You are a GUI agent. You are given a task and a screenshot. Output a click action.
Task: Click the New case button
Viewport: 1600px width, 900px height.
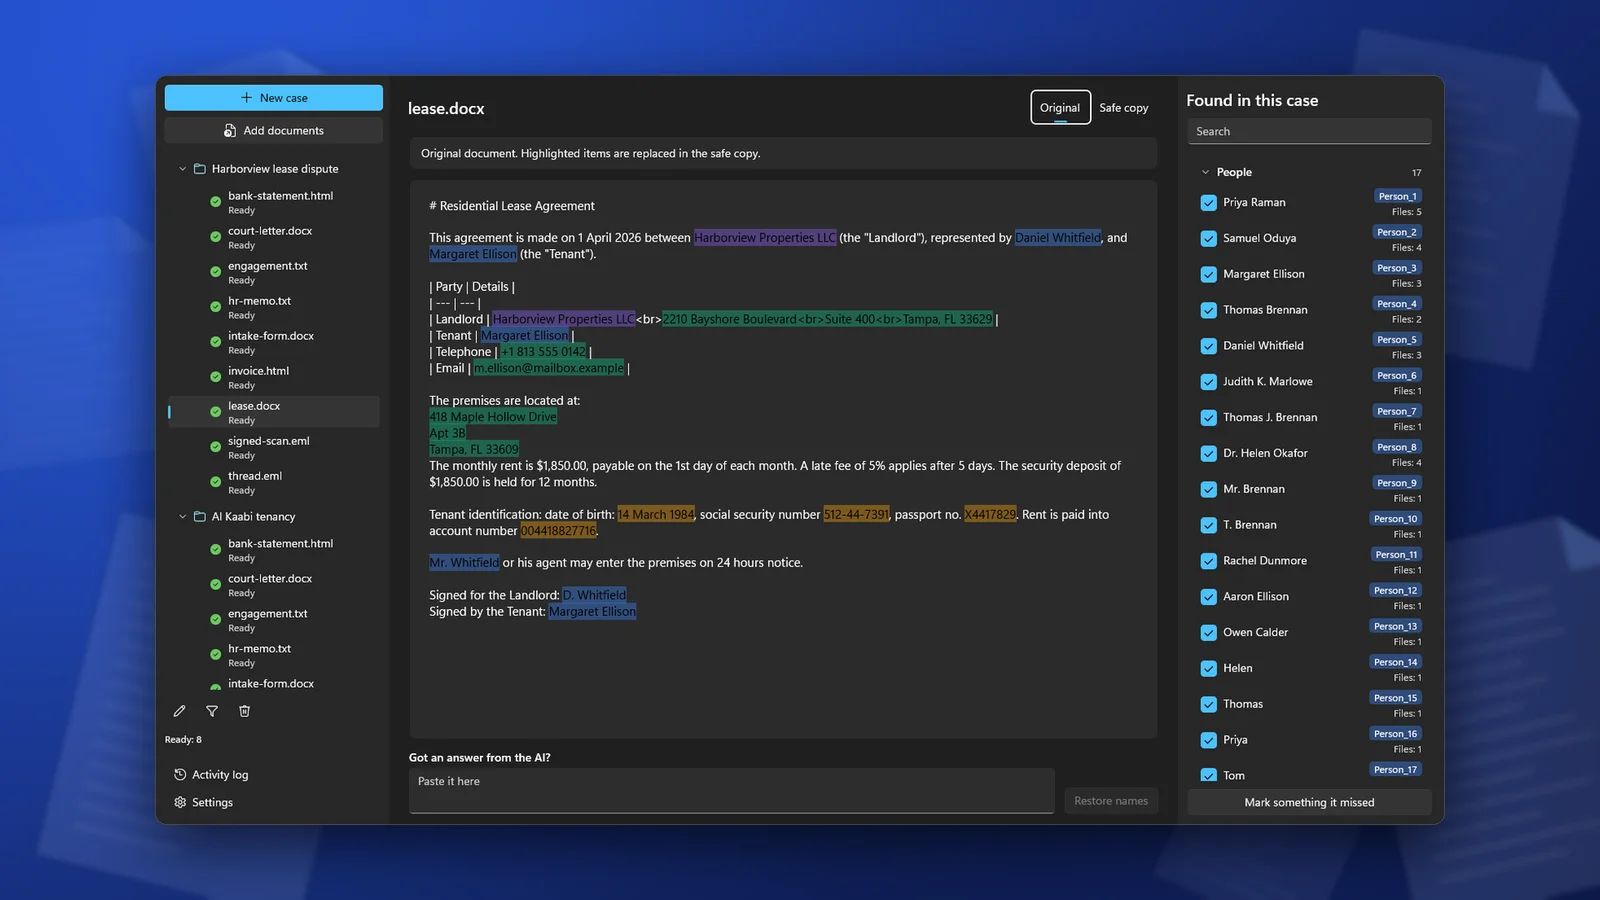(x=274, y=98)
